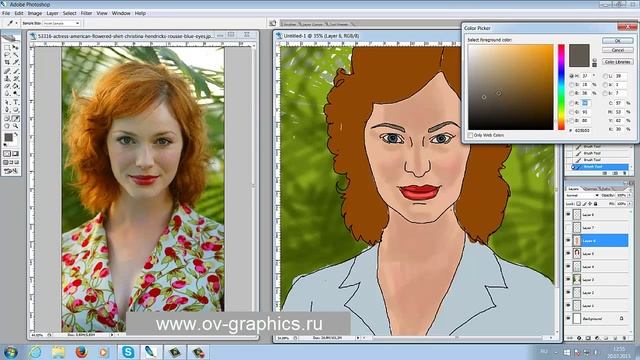Click the R value input field
640x360 pixels.
click(x=585, y=103)
